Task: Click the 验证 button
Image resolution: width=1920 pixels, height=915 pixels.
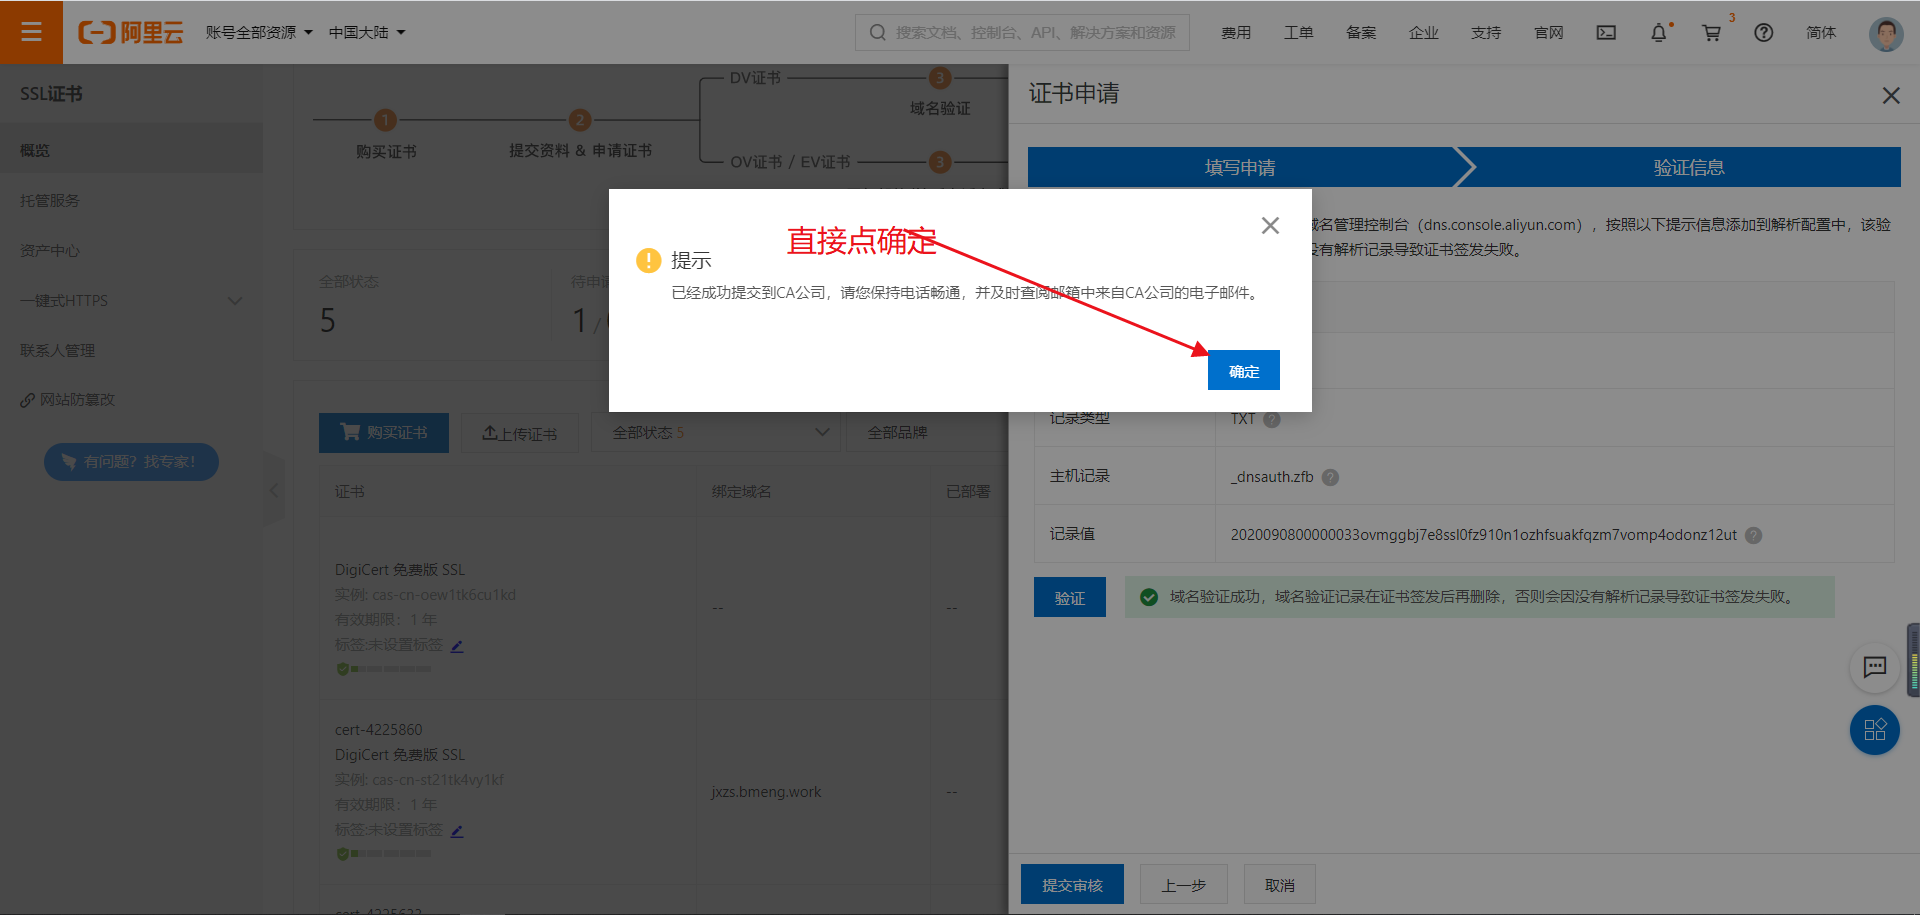Action: click(x=1069, y=598)
